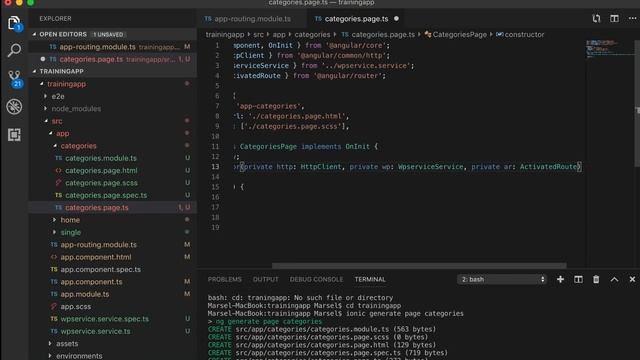This screenshot has width=640, height=360.
Task: Open wpservice.service.ts file
Action: 113,331
